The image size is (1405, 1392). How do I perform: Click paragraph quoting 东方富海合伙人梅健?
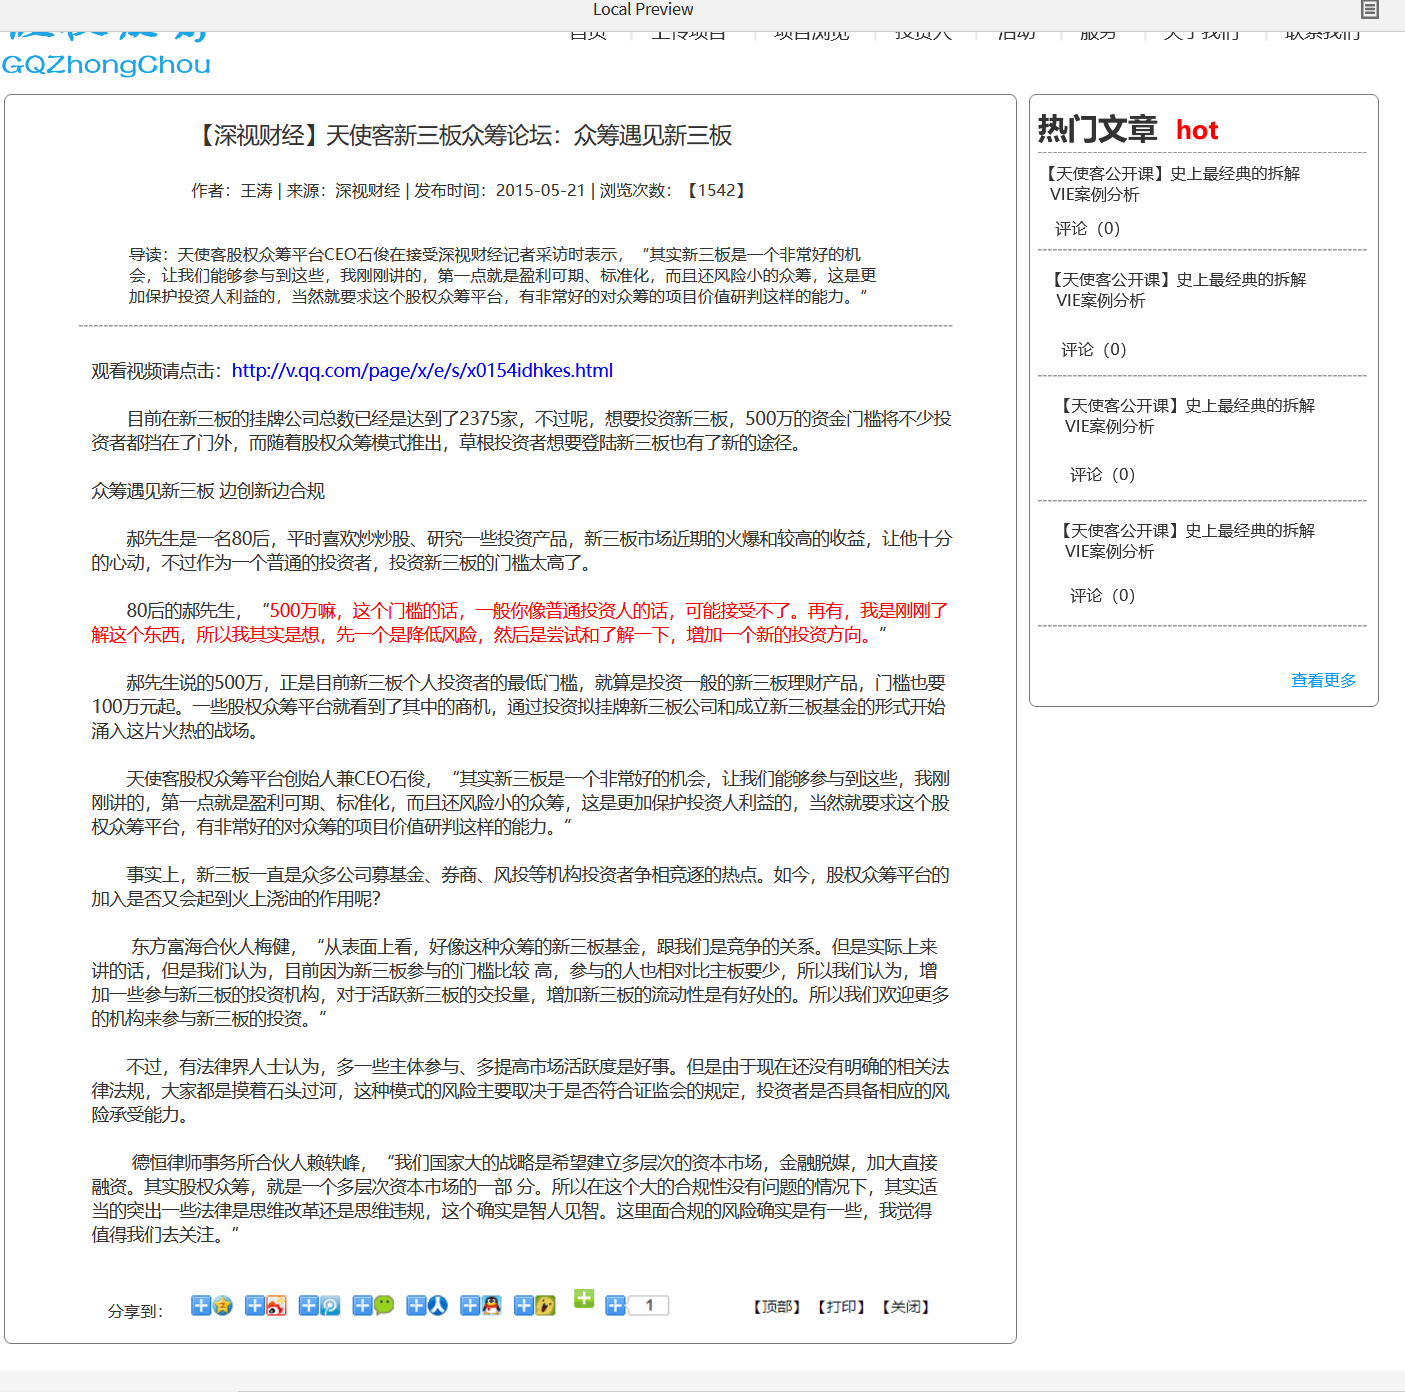520,983
